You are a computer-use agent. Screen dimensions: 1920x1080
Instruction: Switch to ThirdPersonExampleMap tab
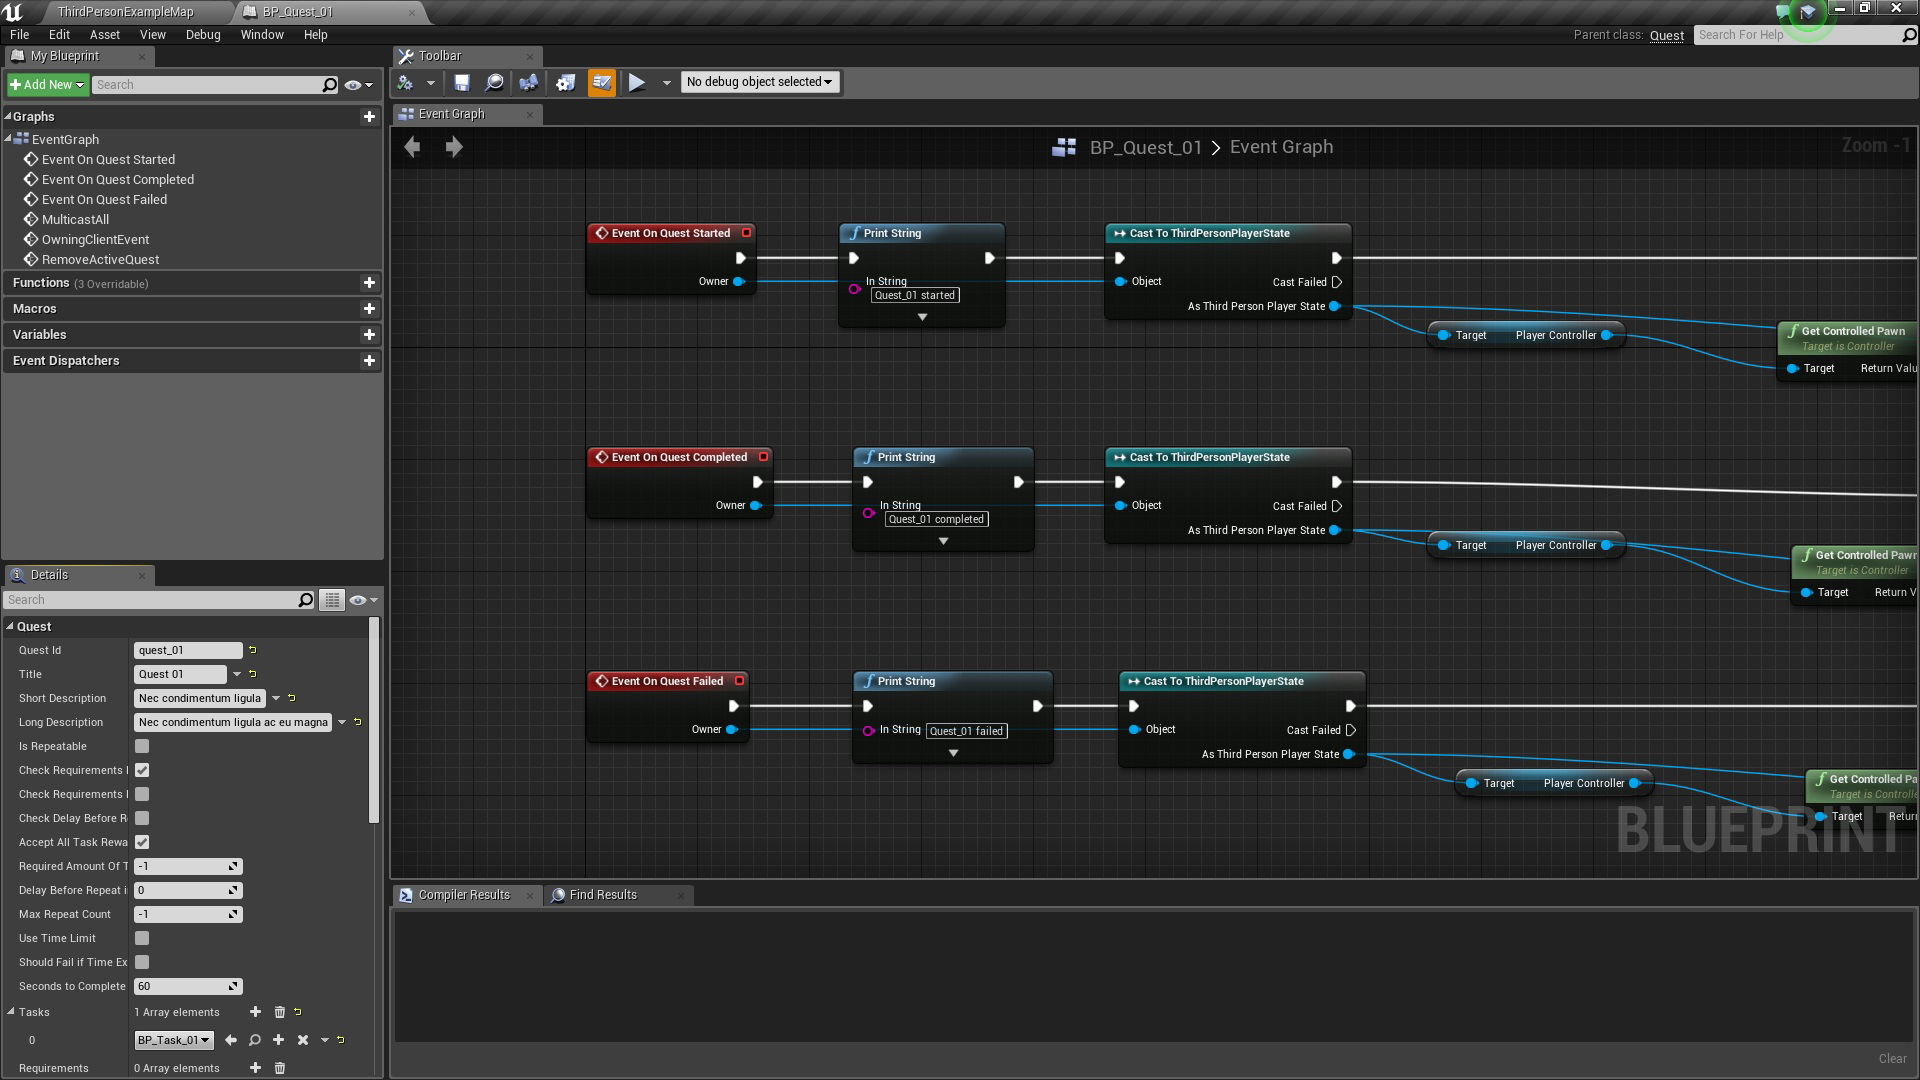coord(126,12)
